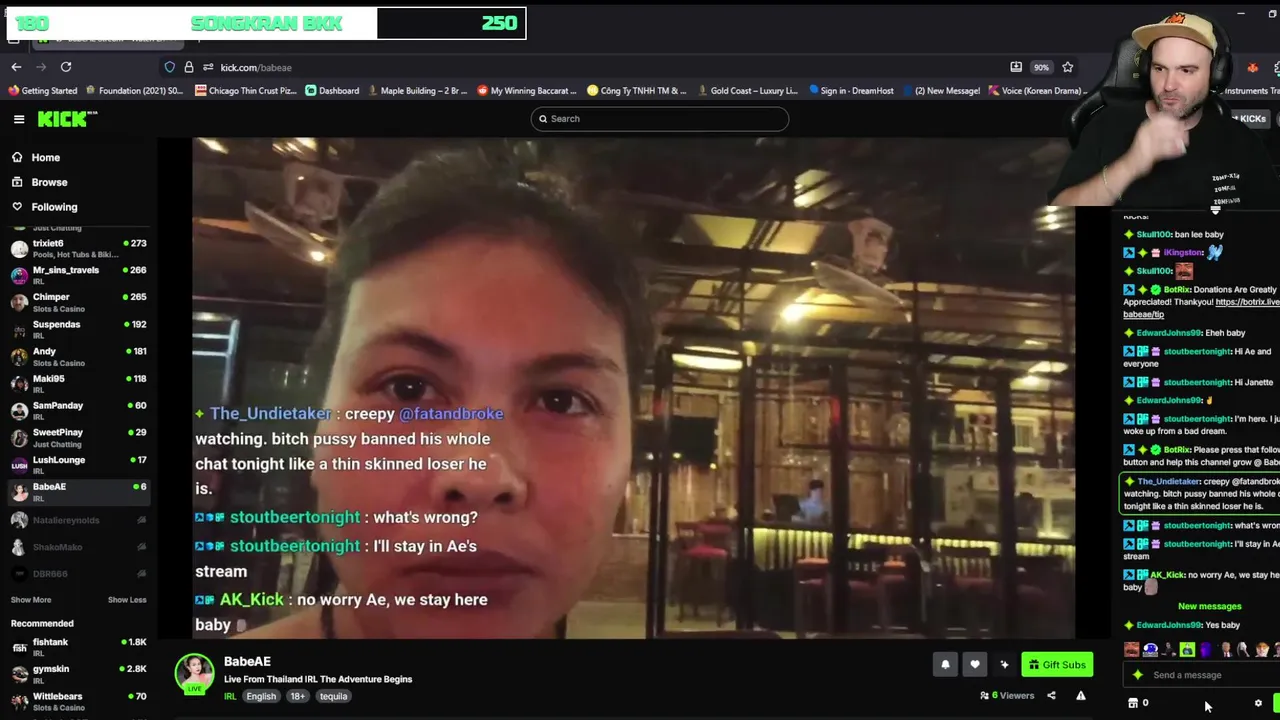Open chat settings gear icon
The width and height of the screenshot is (1280, 720).
coord(1258,703)
